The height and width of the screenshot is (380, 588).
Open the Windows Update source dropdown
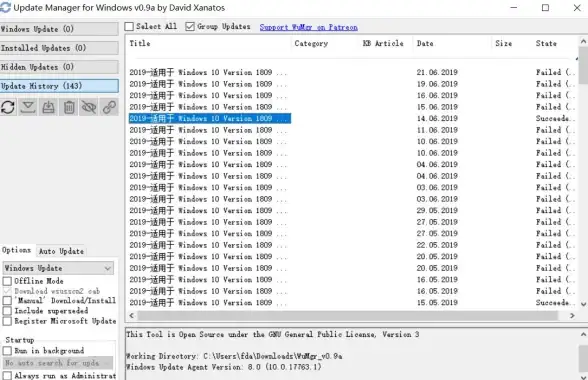58,268
